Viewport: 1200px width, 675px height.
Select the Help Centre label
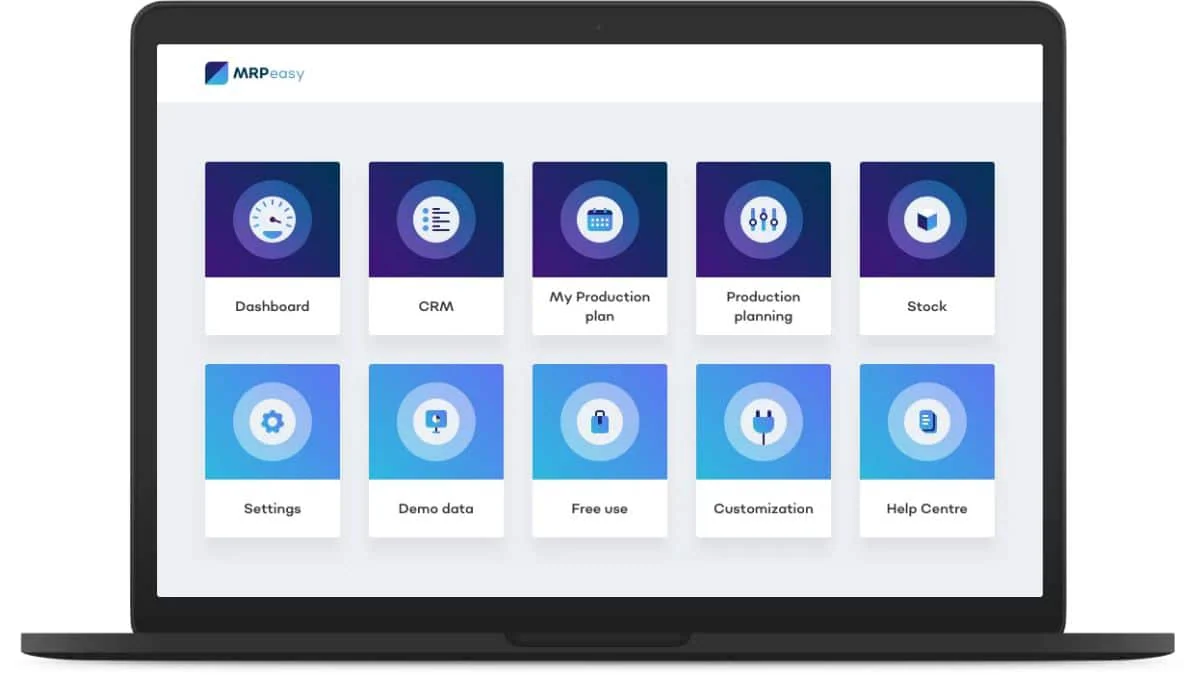[x=927, y=508]
